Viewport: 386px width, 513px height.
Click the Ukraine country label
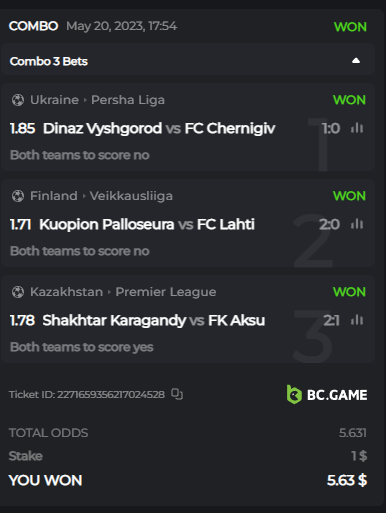pyautogui.click(x=54, y=100)
